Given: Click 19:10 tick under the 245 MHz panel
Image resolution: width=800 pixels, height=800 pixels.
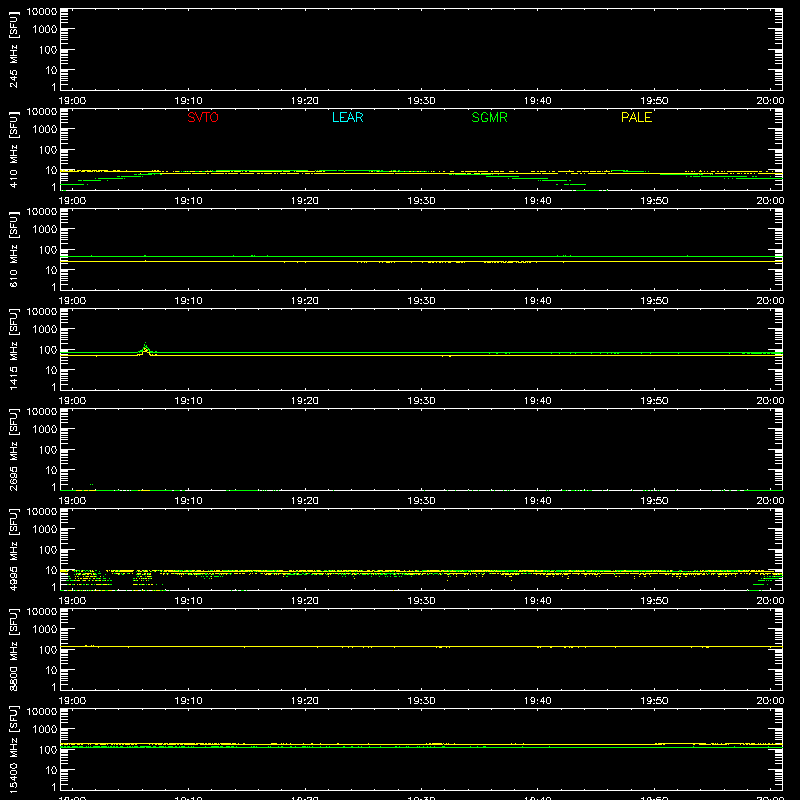Looking at the screenshot, I should pyautogui.click(x=188, y=101).
